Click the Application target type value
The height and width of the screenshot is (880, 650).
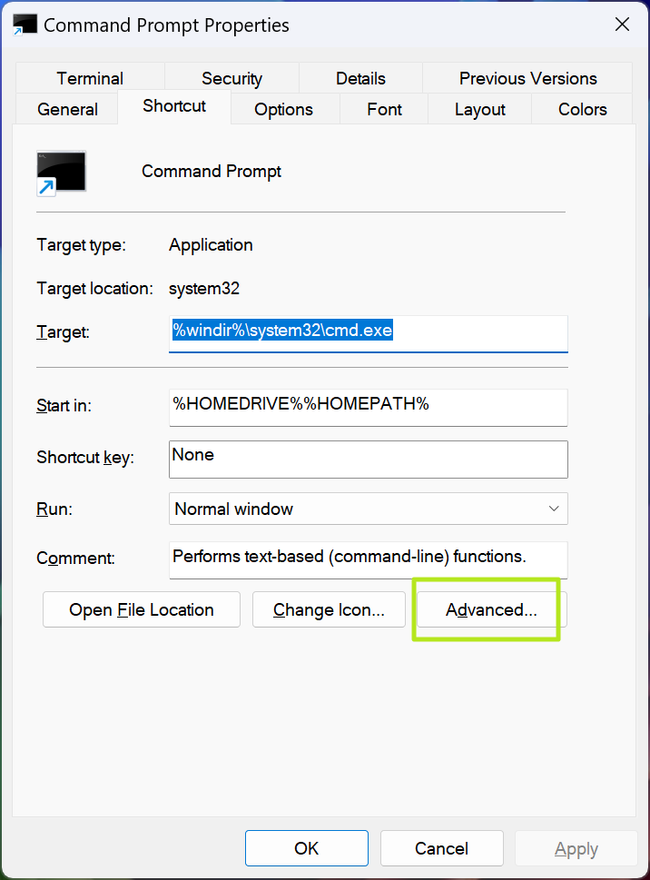[x=210, y=245]
